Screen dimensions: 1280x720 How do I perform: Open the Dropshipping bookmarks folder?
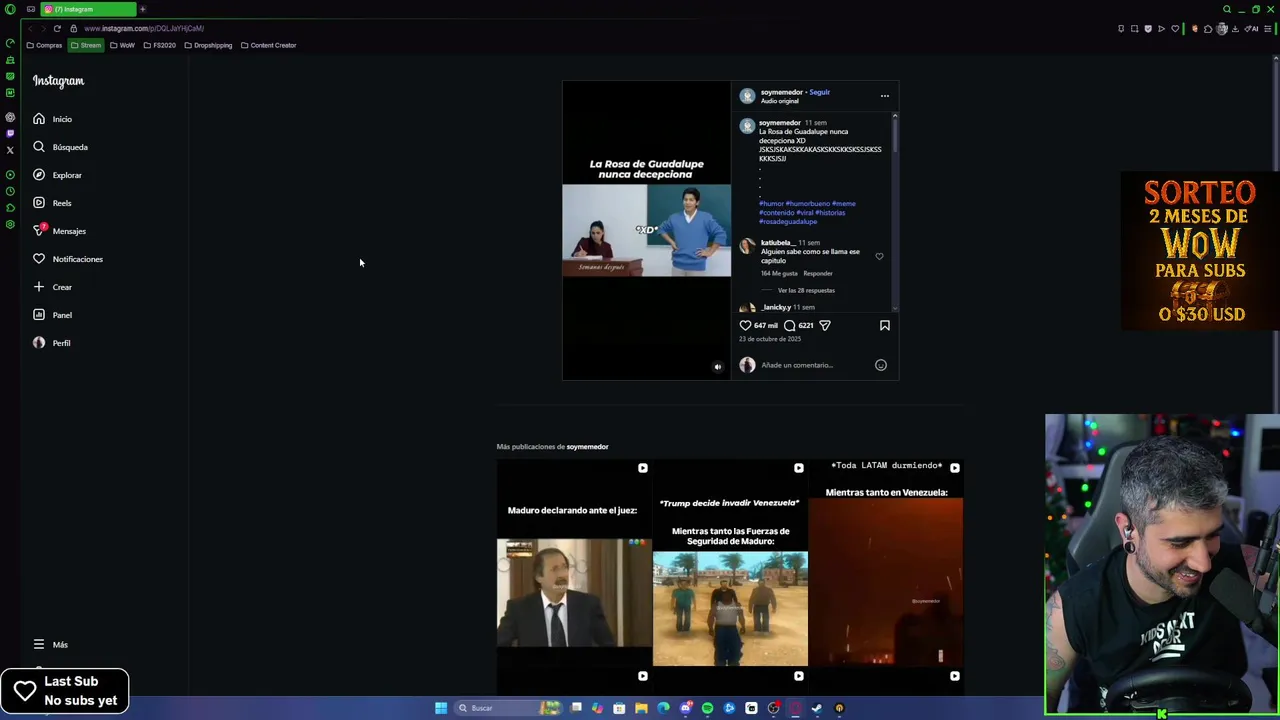tap(208, 45)
